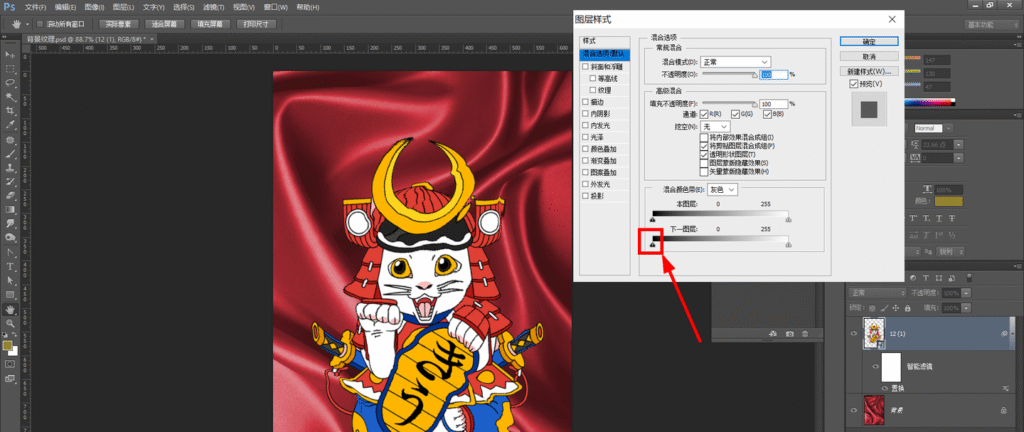This screenshot has height=432, width=1024.
Task: Click the 打印尺寸 button in options bar
Action: [256, 24]
